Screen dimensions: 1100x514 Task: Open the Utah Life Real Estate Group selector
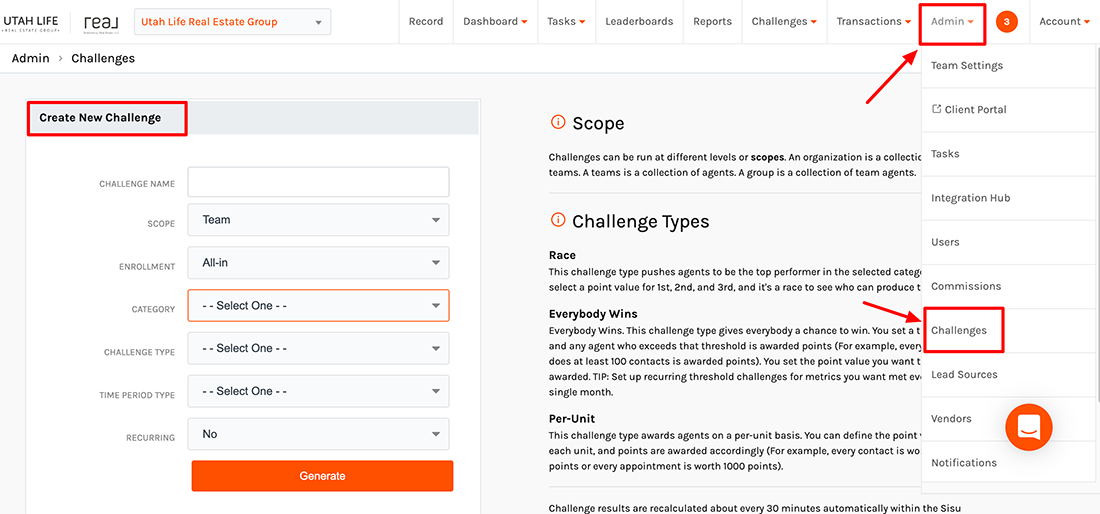[x=232, y=22]
